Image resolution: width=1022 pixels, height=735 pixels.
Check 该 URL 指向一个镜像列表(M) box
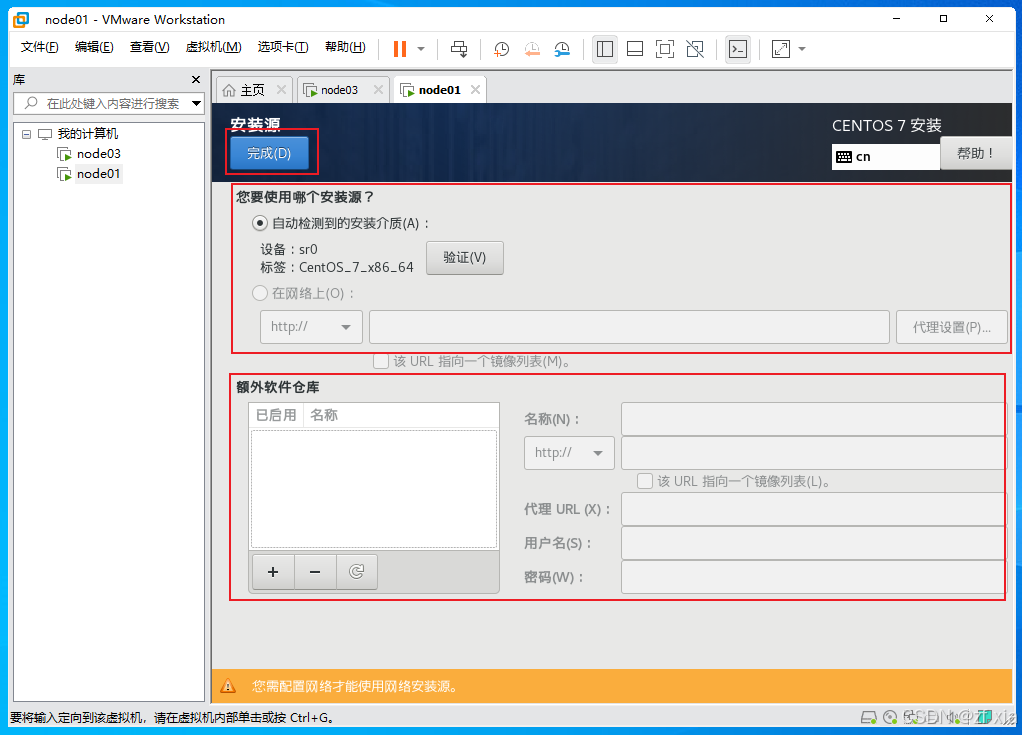click(381, 361)
